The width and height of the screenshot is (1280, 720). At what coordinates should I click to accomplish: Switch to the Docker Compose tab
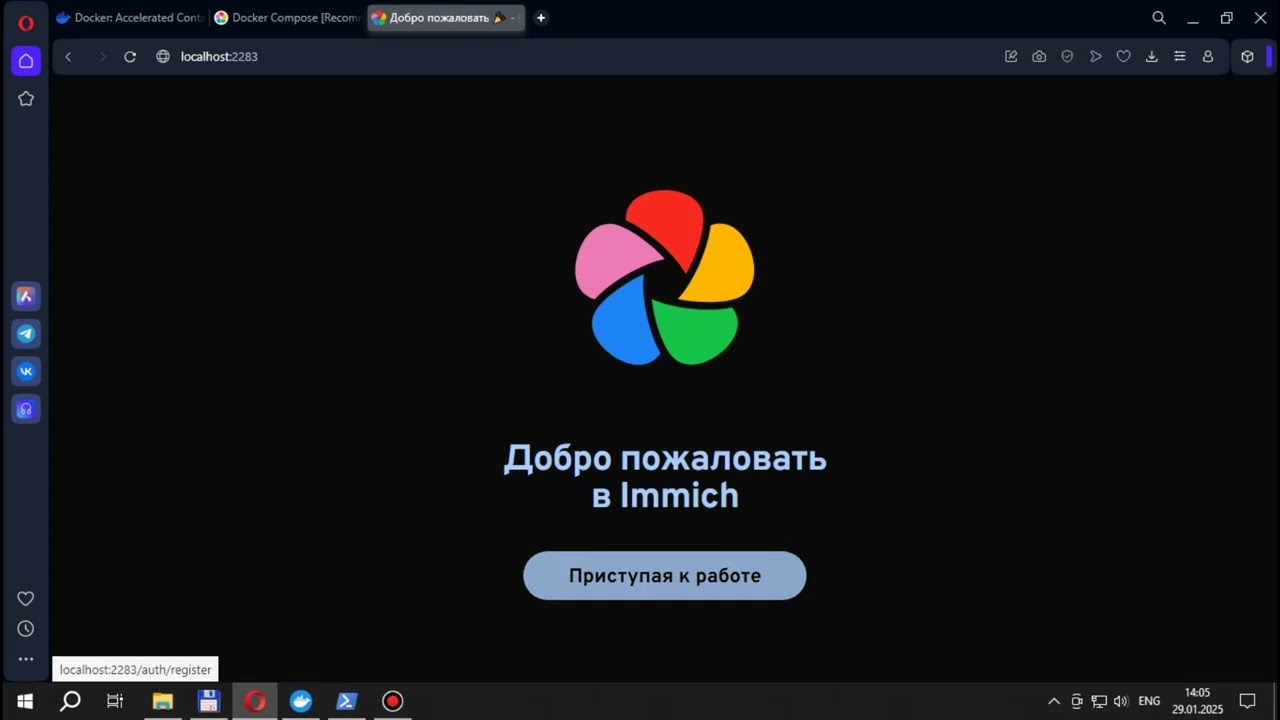point(288,18)
